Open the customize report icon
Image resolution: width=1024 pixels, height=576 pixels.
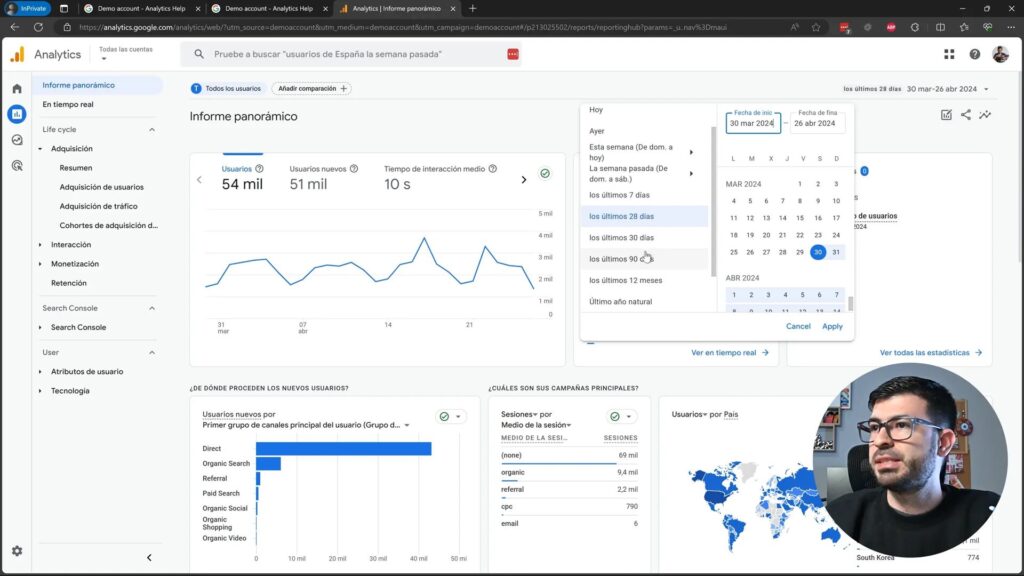click(946, 115)
